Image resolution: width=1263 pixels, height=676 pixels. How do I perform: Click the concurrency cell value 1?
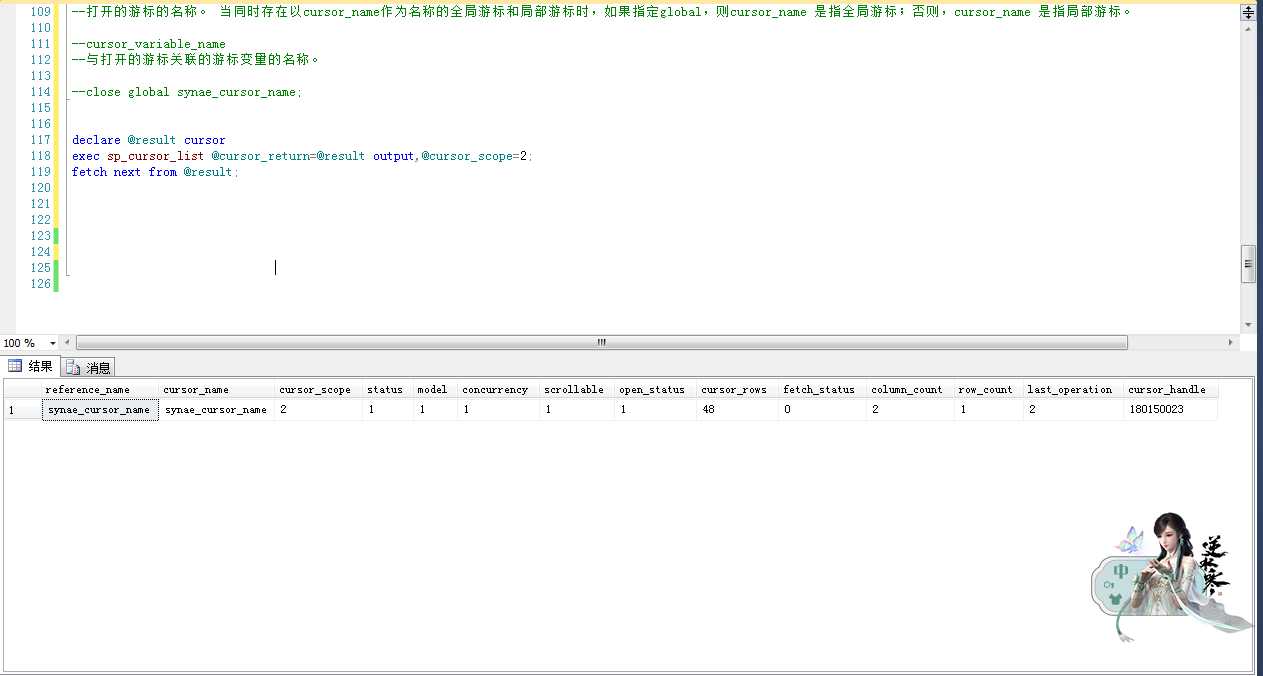click(x=499, y=410)
